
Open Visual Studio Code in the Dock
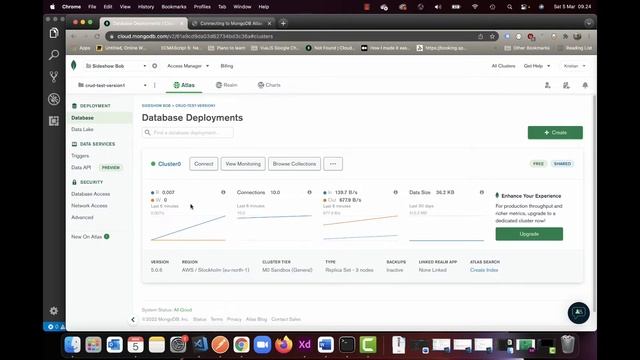pos(199,345)
